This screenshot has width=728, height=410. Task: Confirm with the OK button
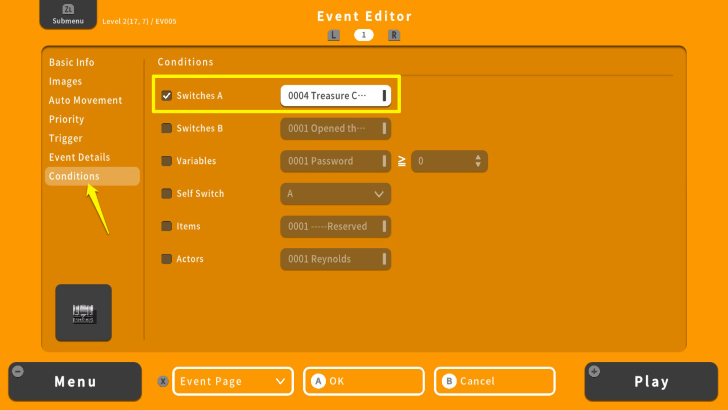pos(364,381)
